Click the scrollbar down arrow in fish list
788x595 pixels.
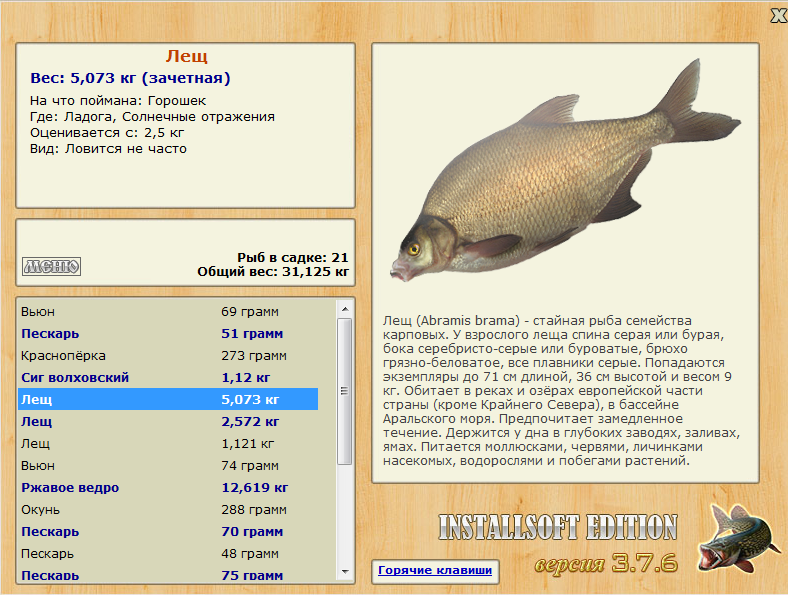click(345, 572)
